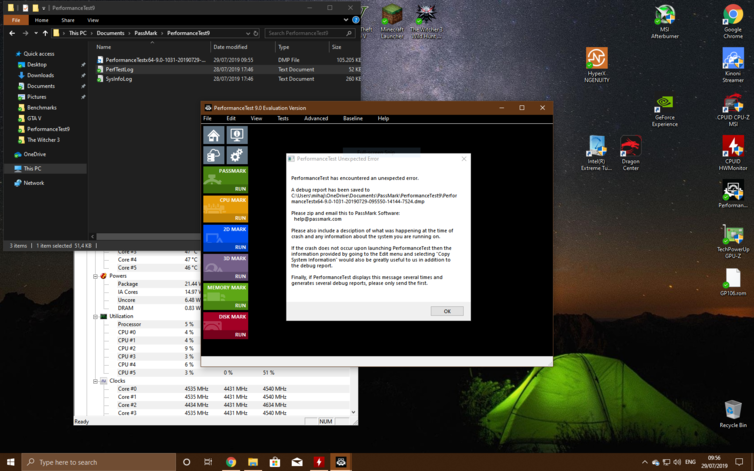The height and width of the screenshot is (471, 754).
Task: Switch to the Home tab in File Explorer
Action: 41,20
